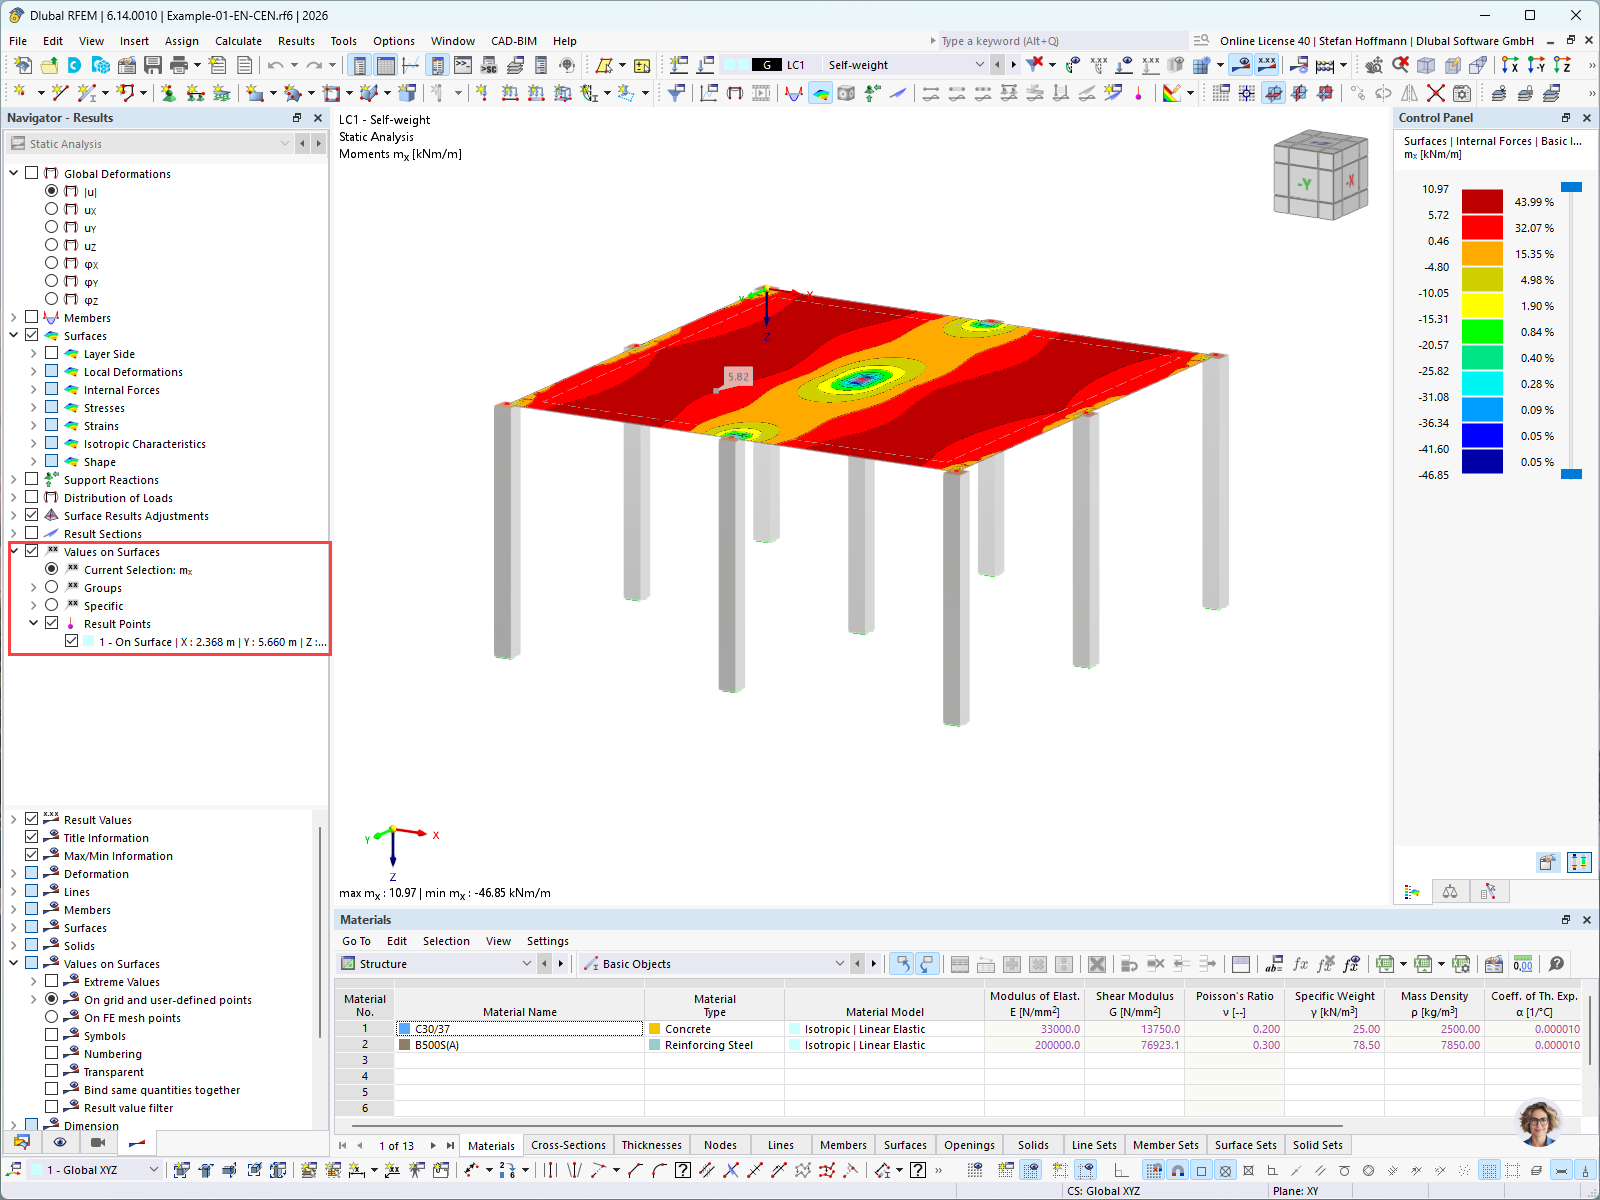This screenshot has height=1200, width=1600.
Task: Click the top legend range slider handle
Action: (1571, 187)
